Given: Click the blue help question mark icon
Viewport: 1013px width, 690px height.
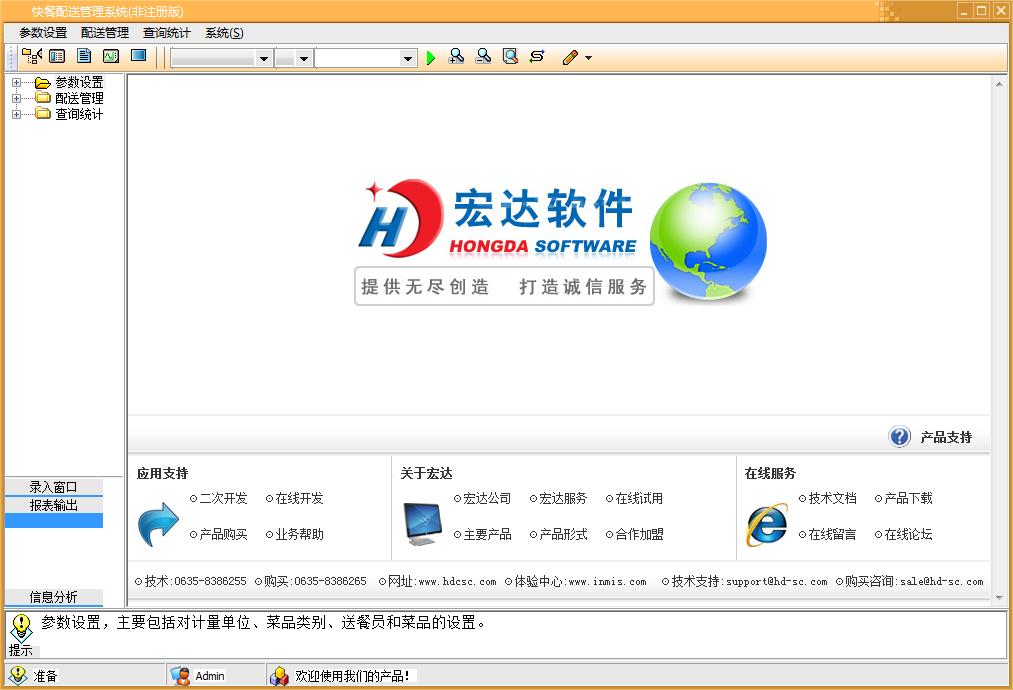Looking at the screenshot, I should 899,437.
